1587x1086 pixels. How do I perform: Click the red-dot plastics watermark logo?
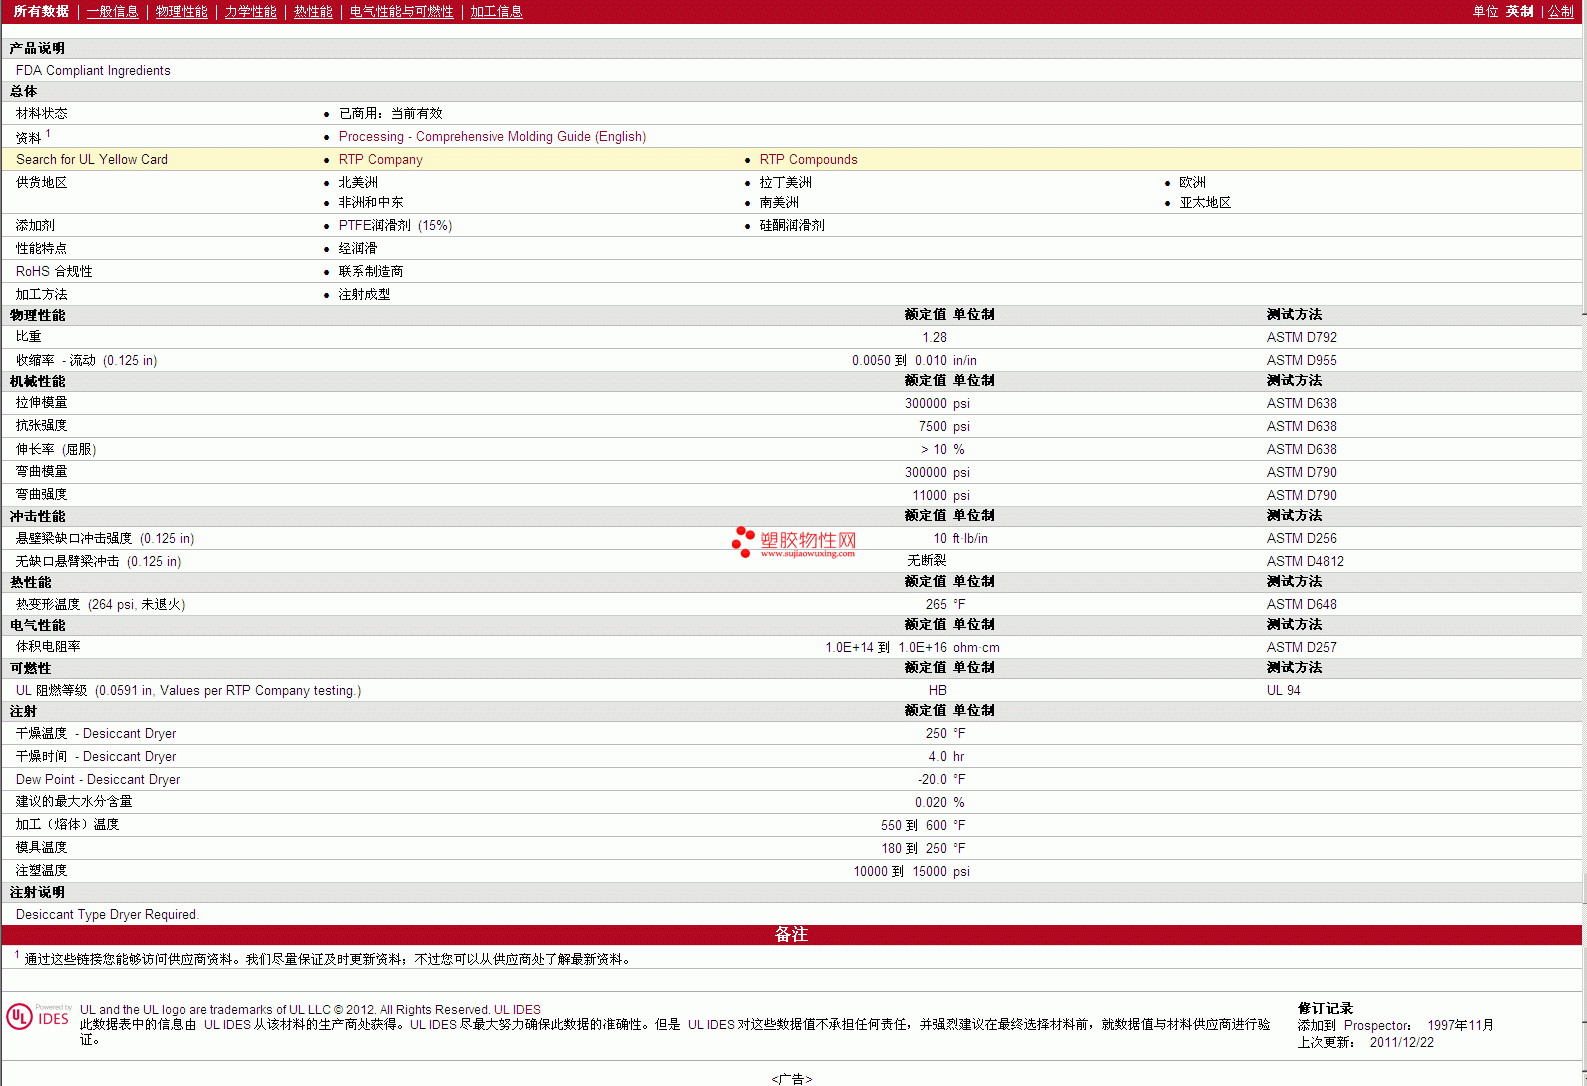click(793, 541)
